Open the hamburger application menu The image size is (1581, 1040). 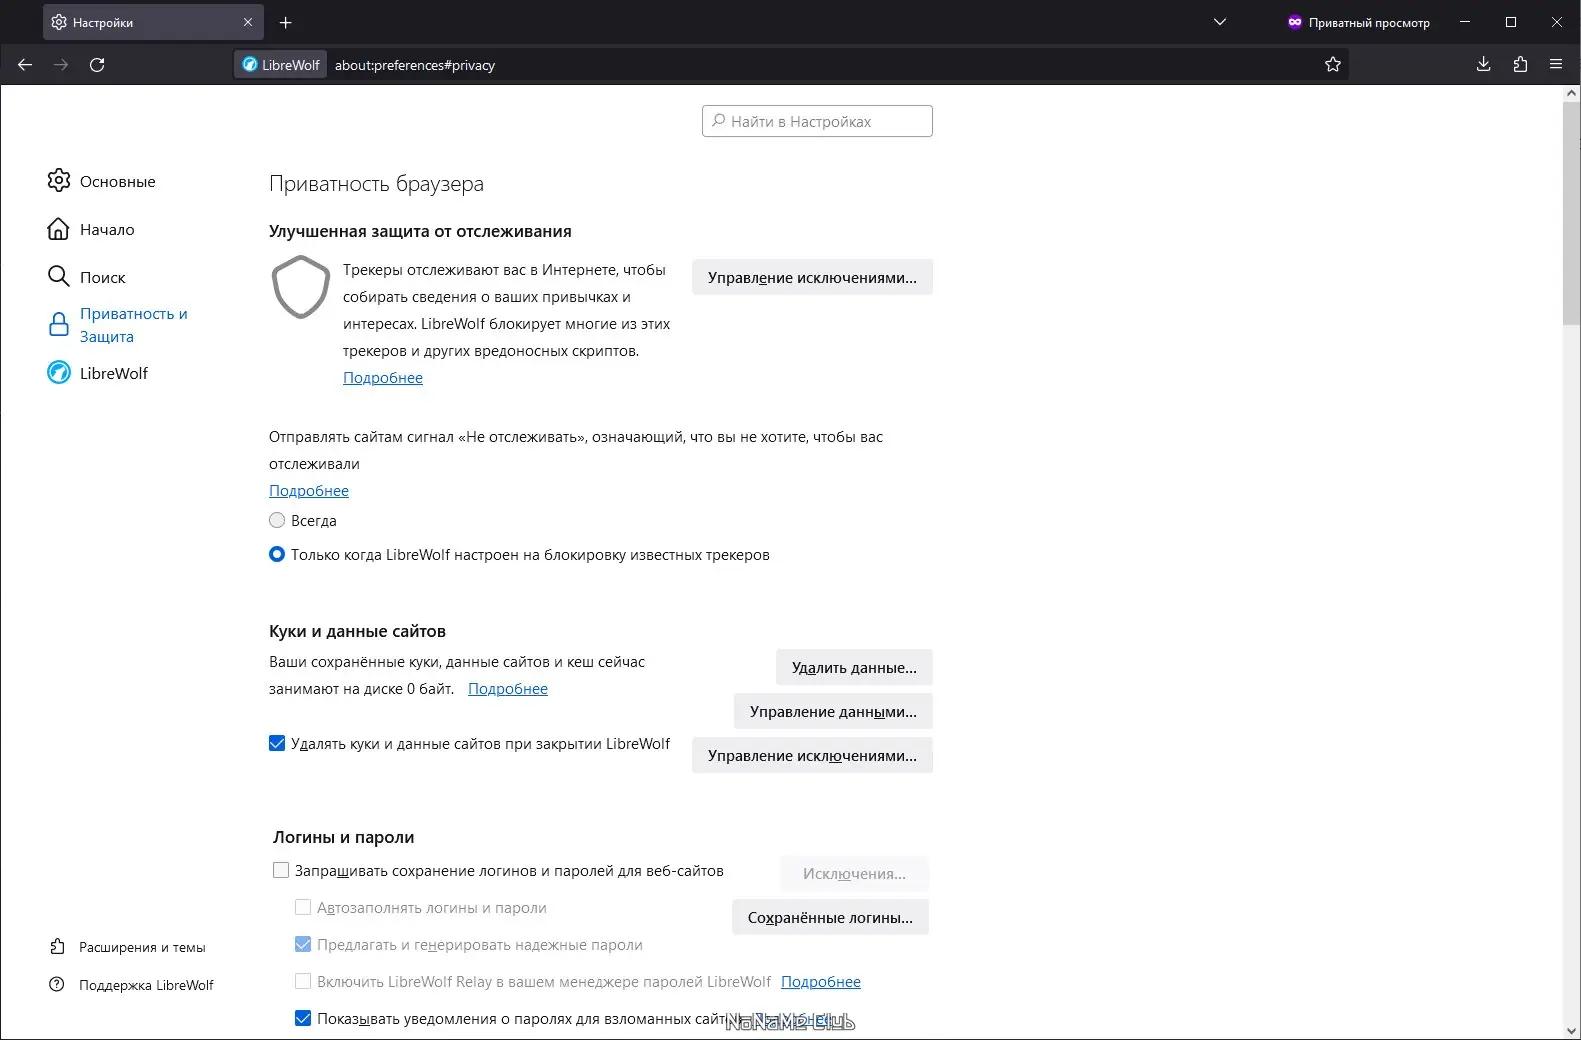[x=1556, y=65]
